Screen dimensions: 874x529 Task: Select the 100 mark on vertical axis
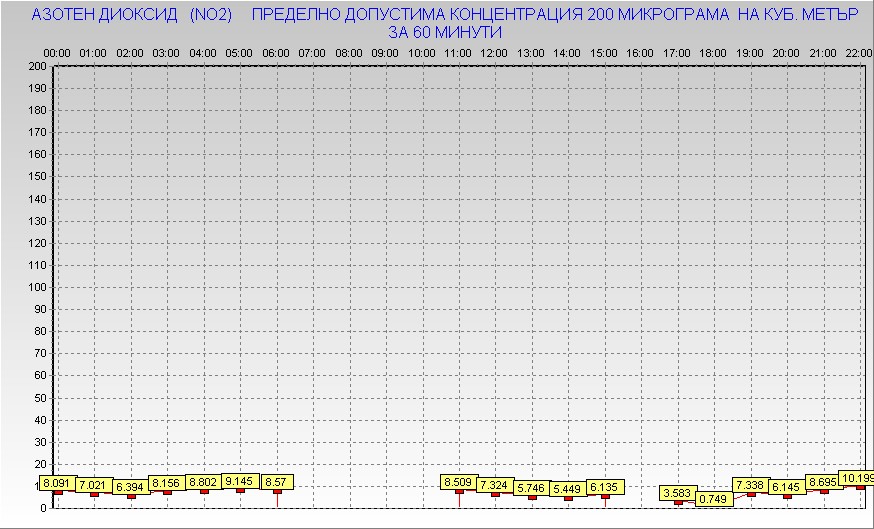coord(38,287)
